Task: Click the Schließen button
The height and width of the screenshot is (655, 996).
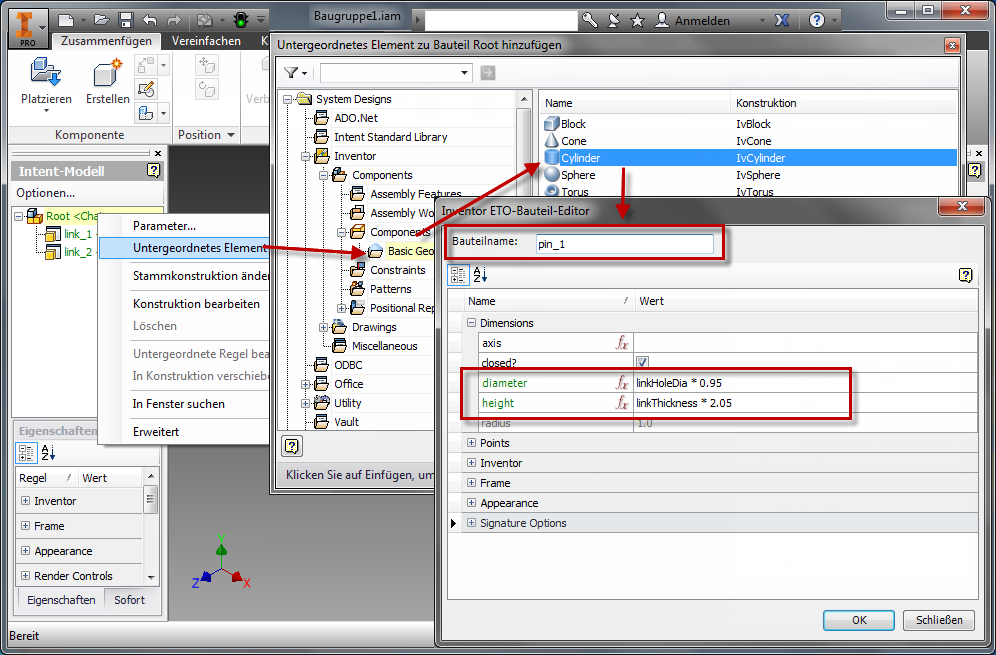Action: [x=939, y=620]
